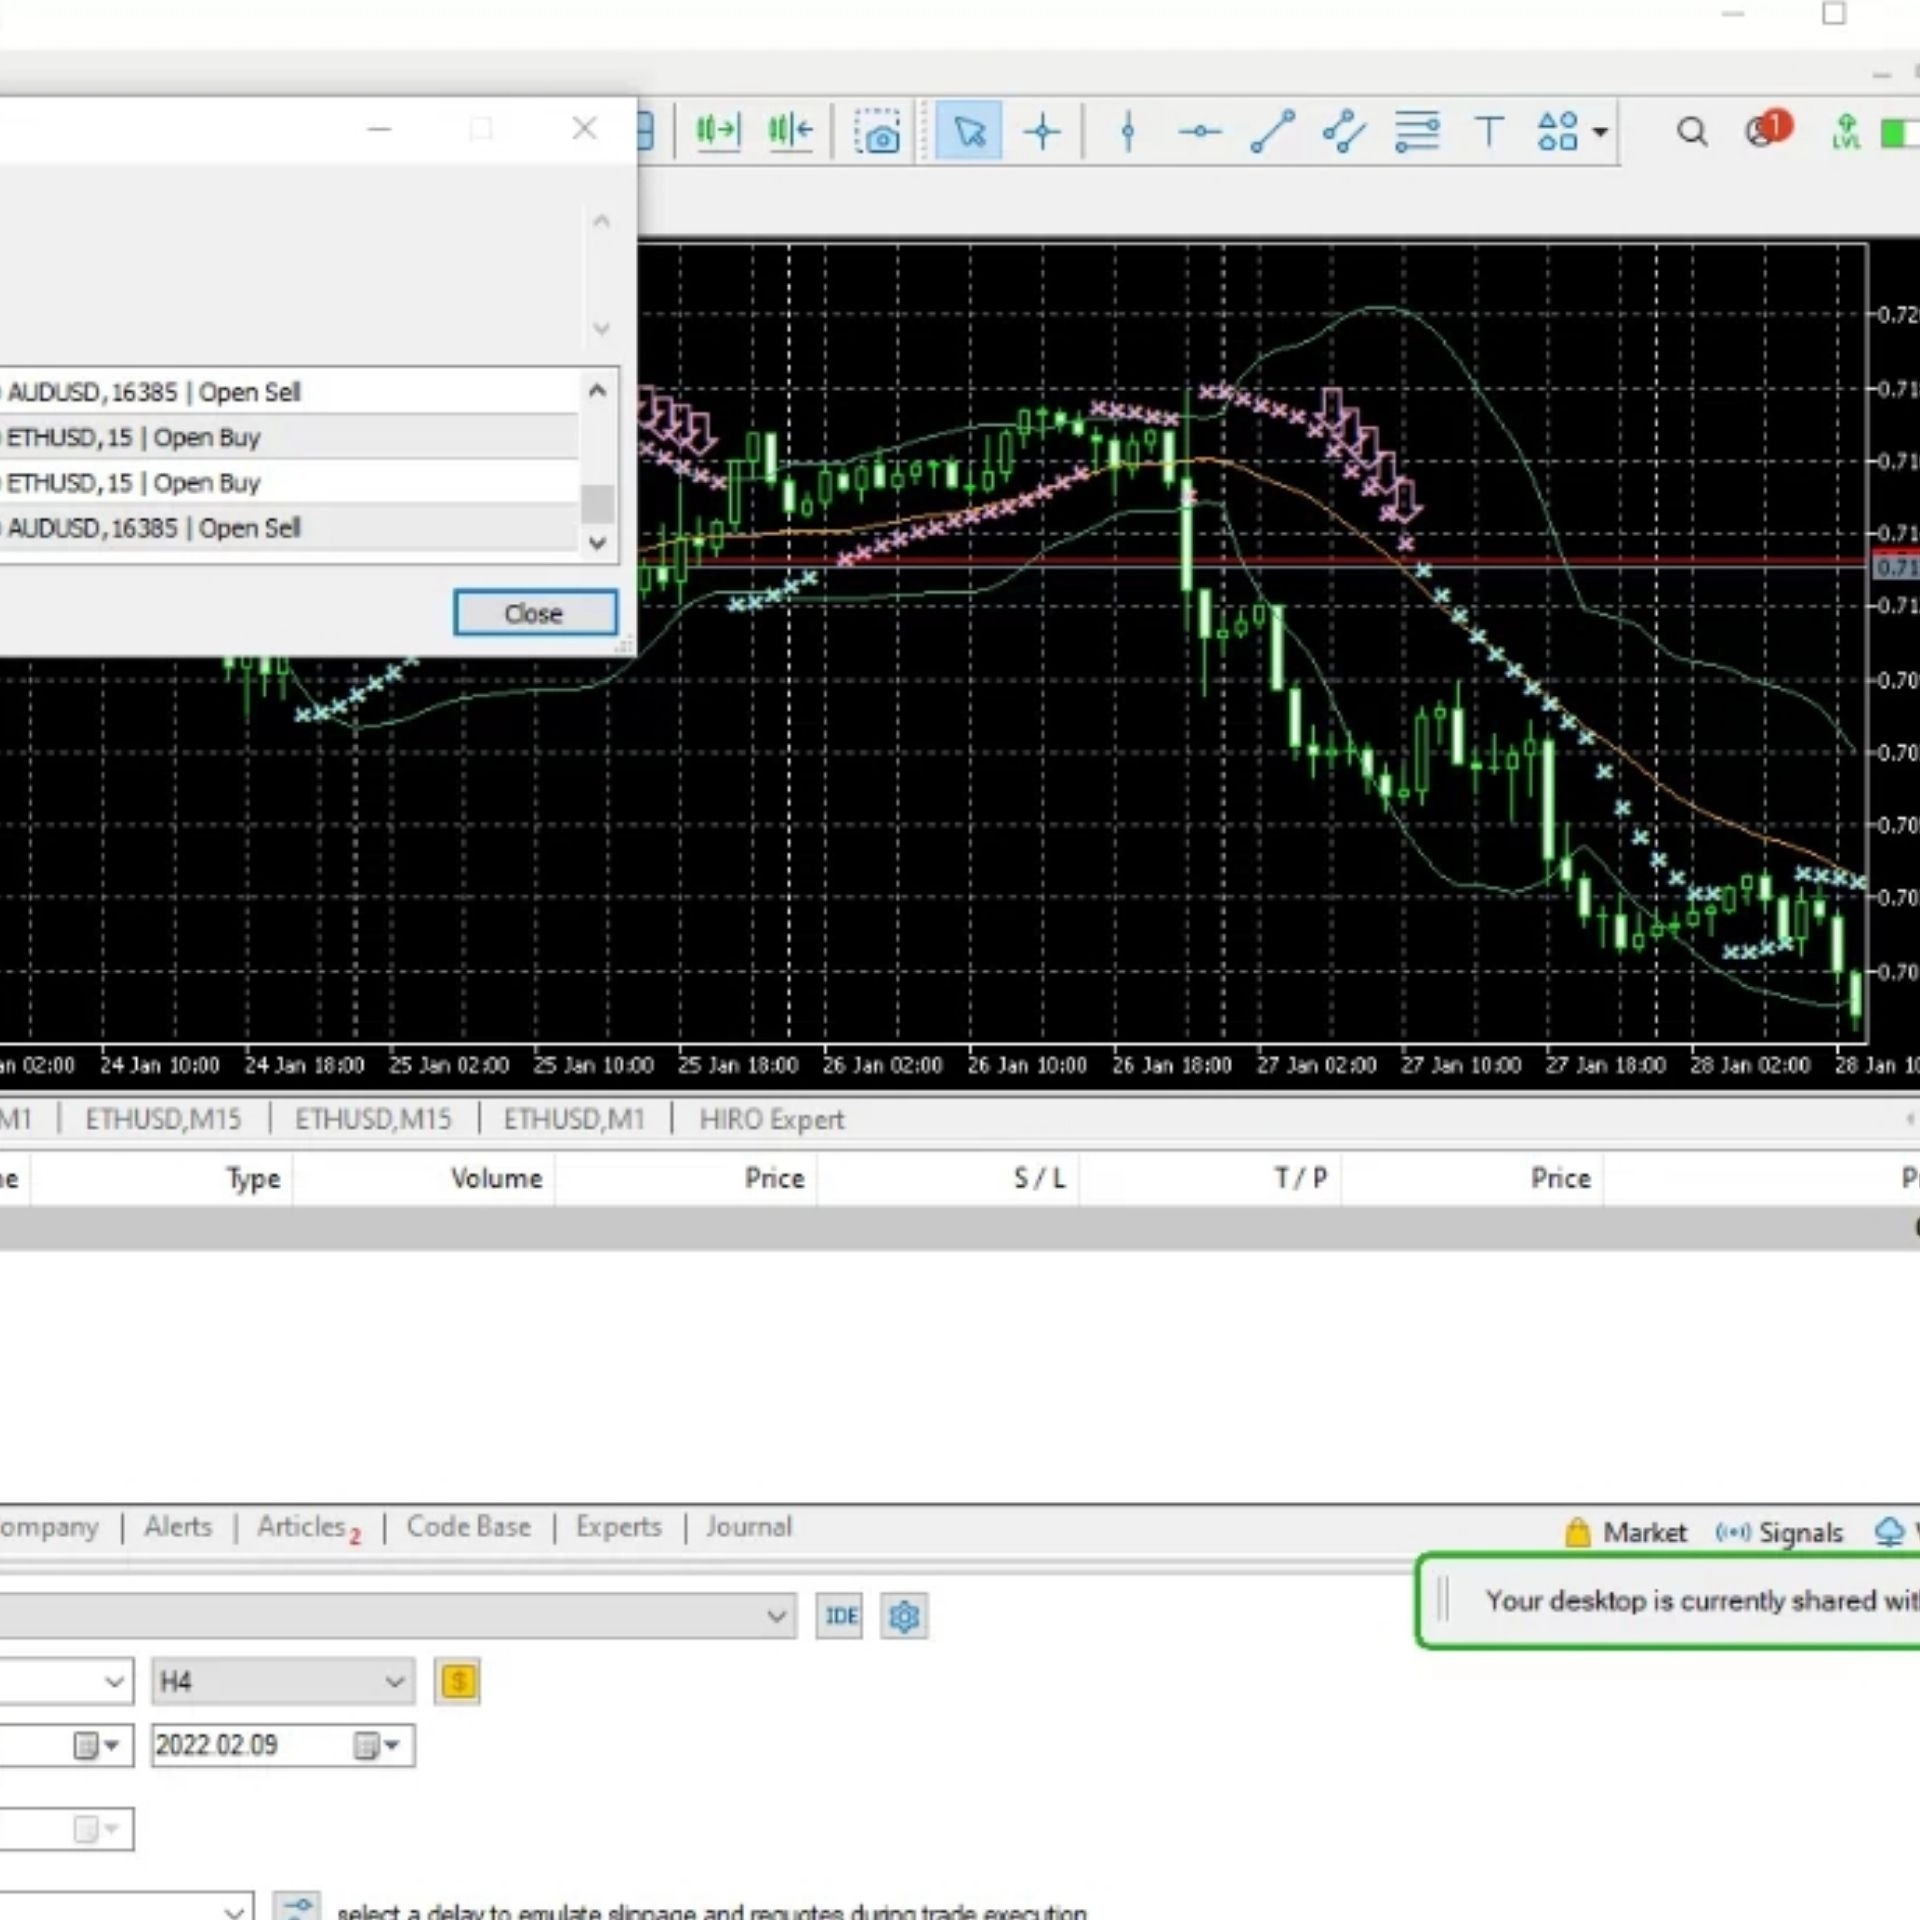Switch to the HIRO Expert chart tab
Screen dimensions: 1920x1920
pos(771,1119)
